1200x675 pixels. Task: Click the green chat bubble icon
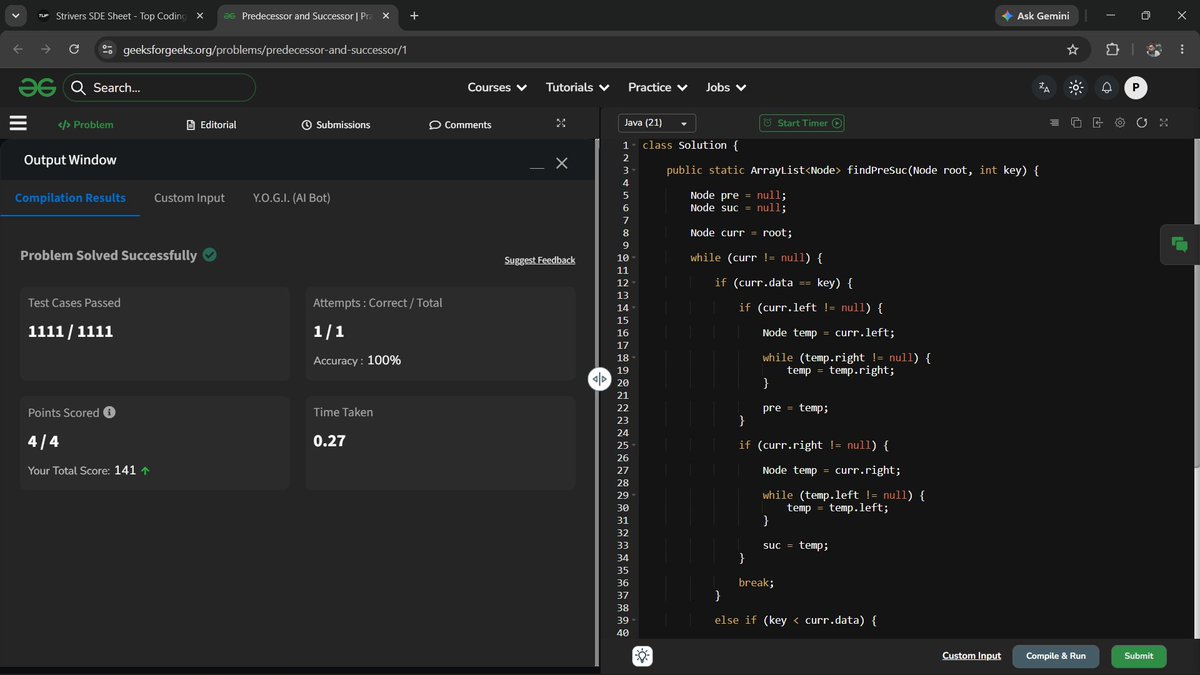coord(1180,245)
